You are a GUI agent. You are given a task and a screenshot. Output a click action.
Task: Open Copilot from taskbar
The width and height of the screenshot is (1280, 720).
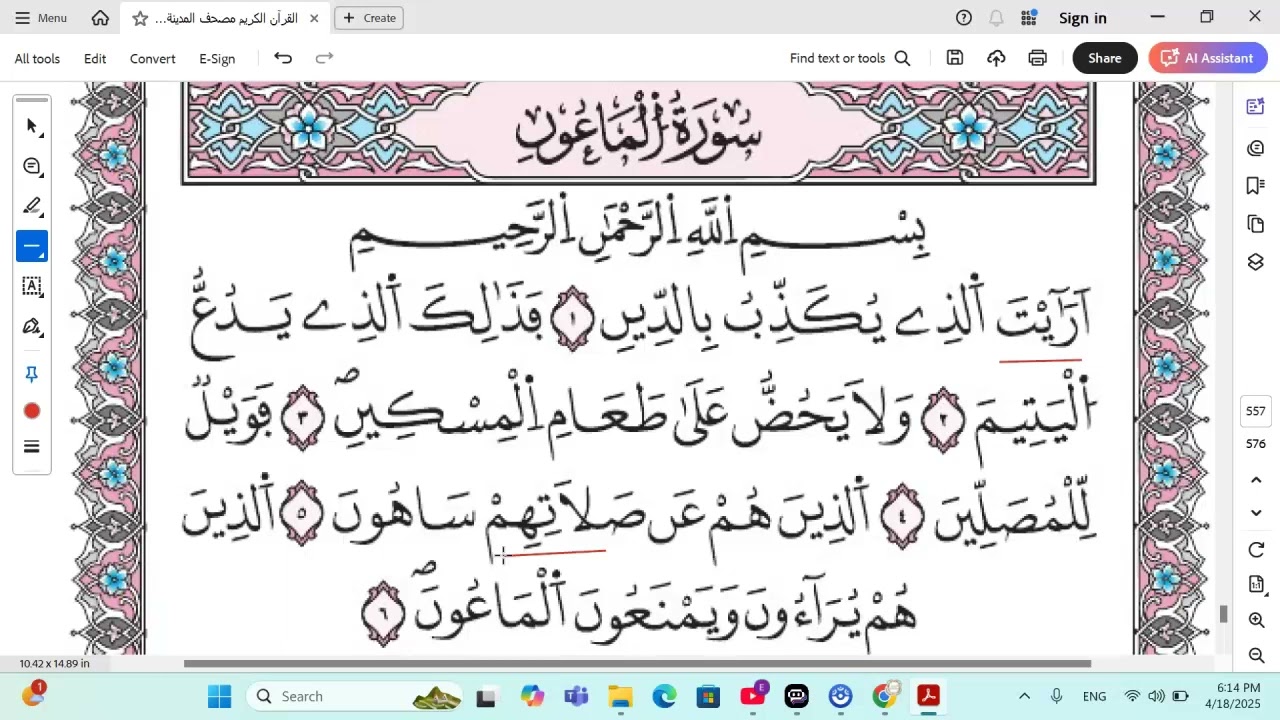point(532,696)
